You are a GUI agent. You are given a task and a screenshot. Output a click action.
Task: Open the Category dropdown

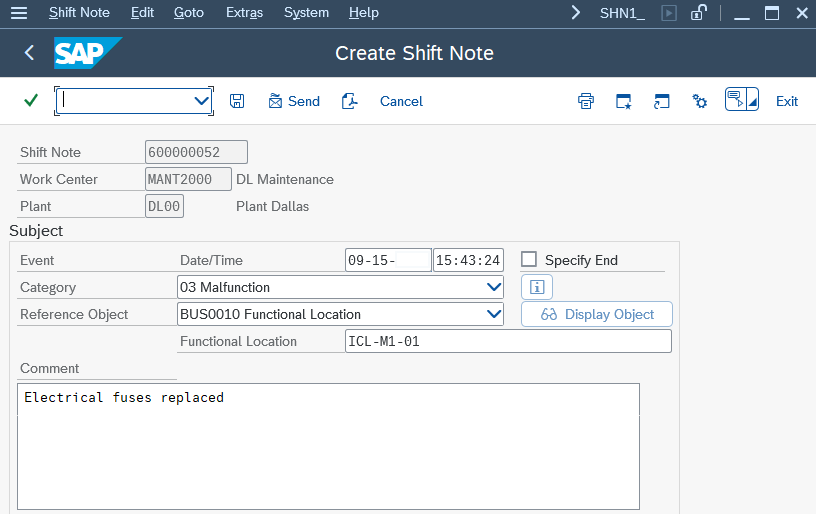(x=494, y=287)
